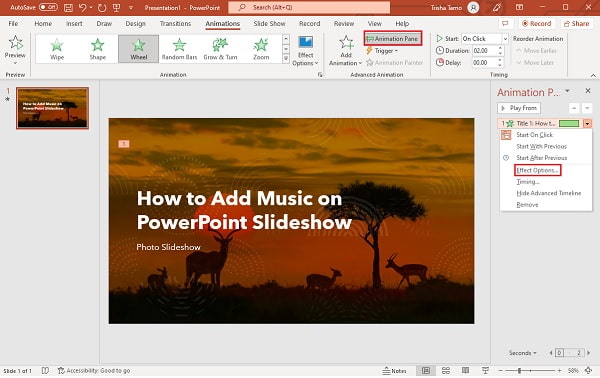
Task: Preview the slide animations
Action: 15,50
